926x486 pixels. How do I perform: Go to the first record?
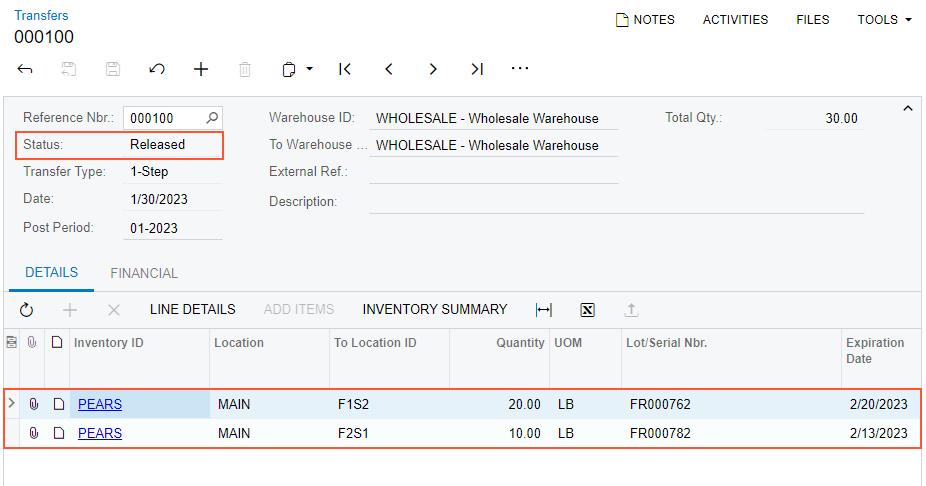click(345, 69)
